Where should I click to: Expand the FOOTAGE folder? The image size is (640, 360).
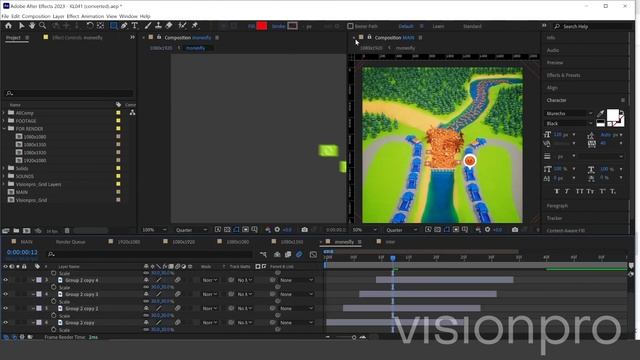click(4, 121)
